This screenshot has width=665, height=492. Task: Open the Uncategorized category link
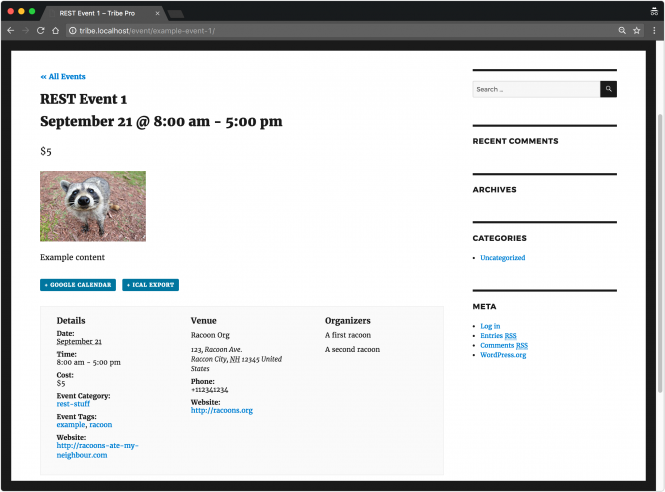point(502,258)
